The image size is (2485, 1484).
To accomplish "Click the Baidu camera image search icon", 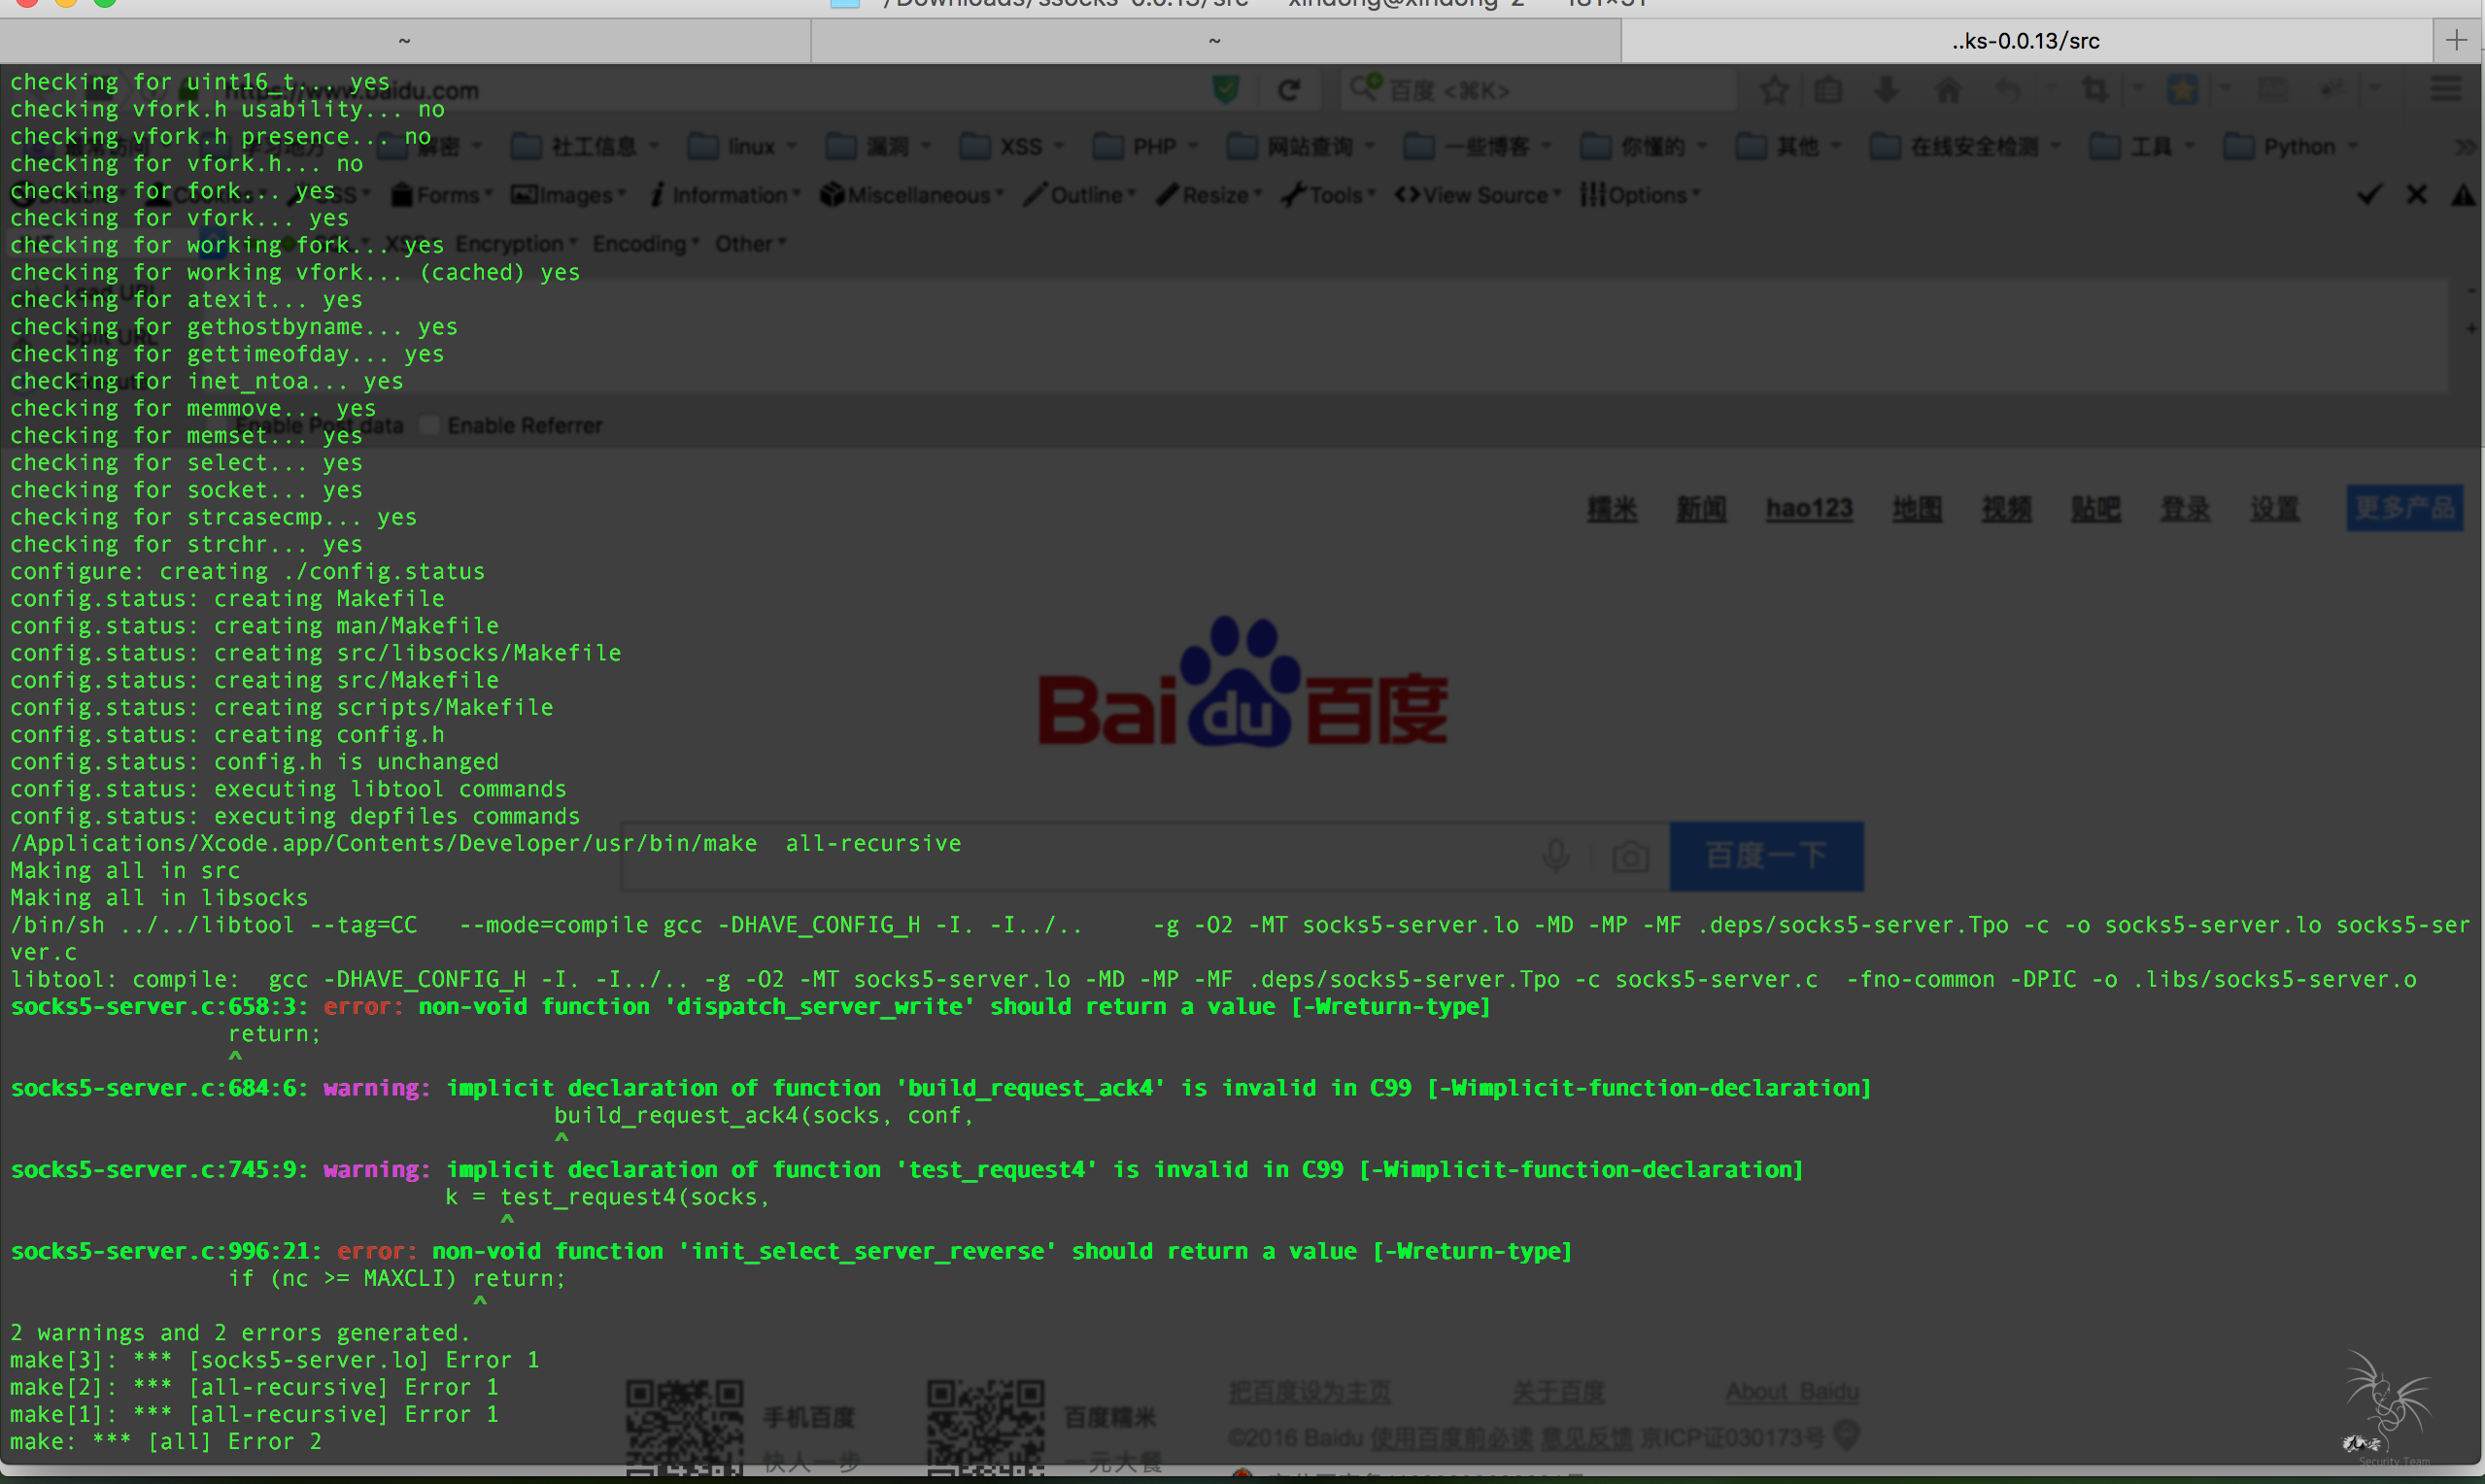I will (x=1630, y=857).
